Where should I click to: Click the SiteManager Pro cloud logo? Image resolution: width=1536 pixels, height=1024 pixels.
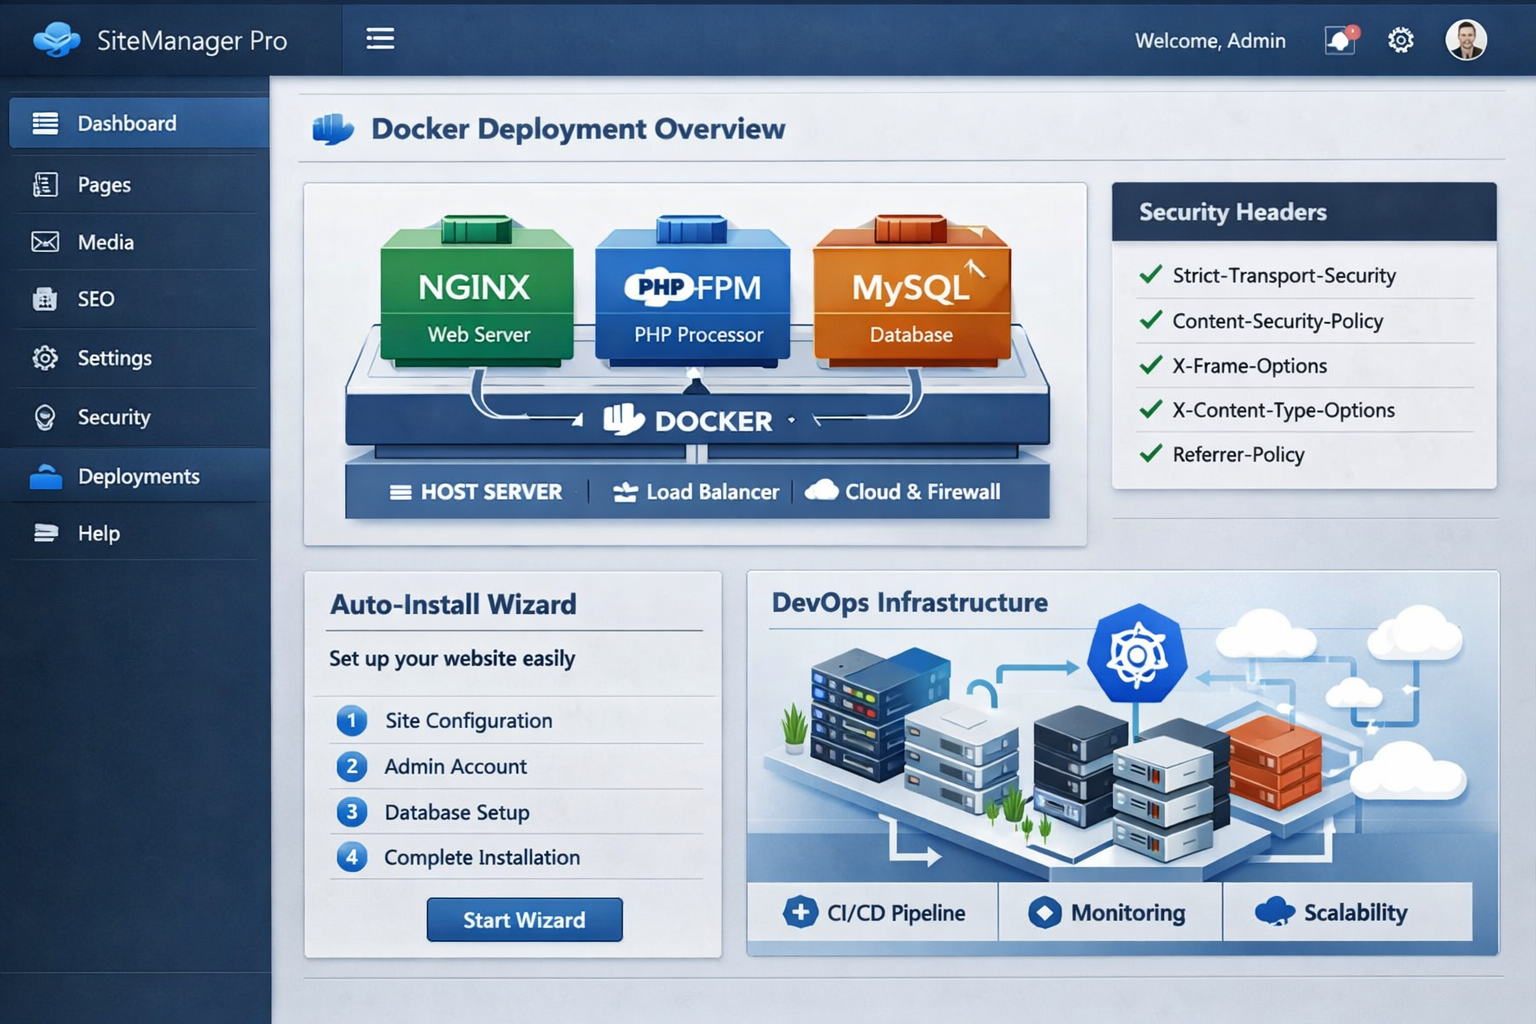pyautogui.click(x=57, y=40)
